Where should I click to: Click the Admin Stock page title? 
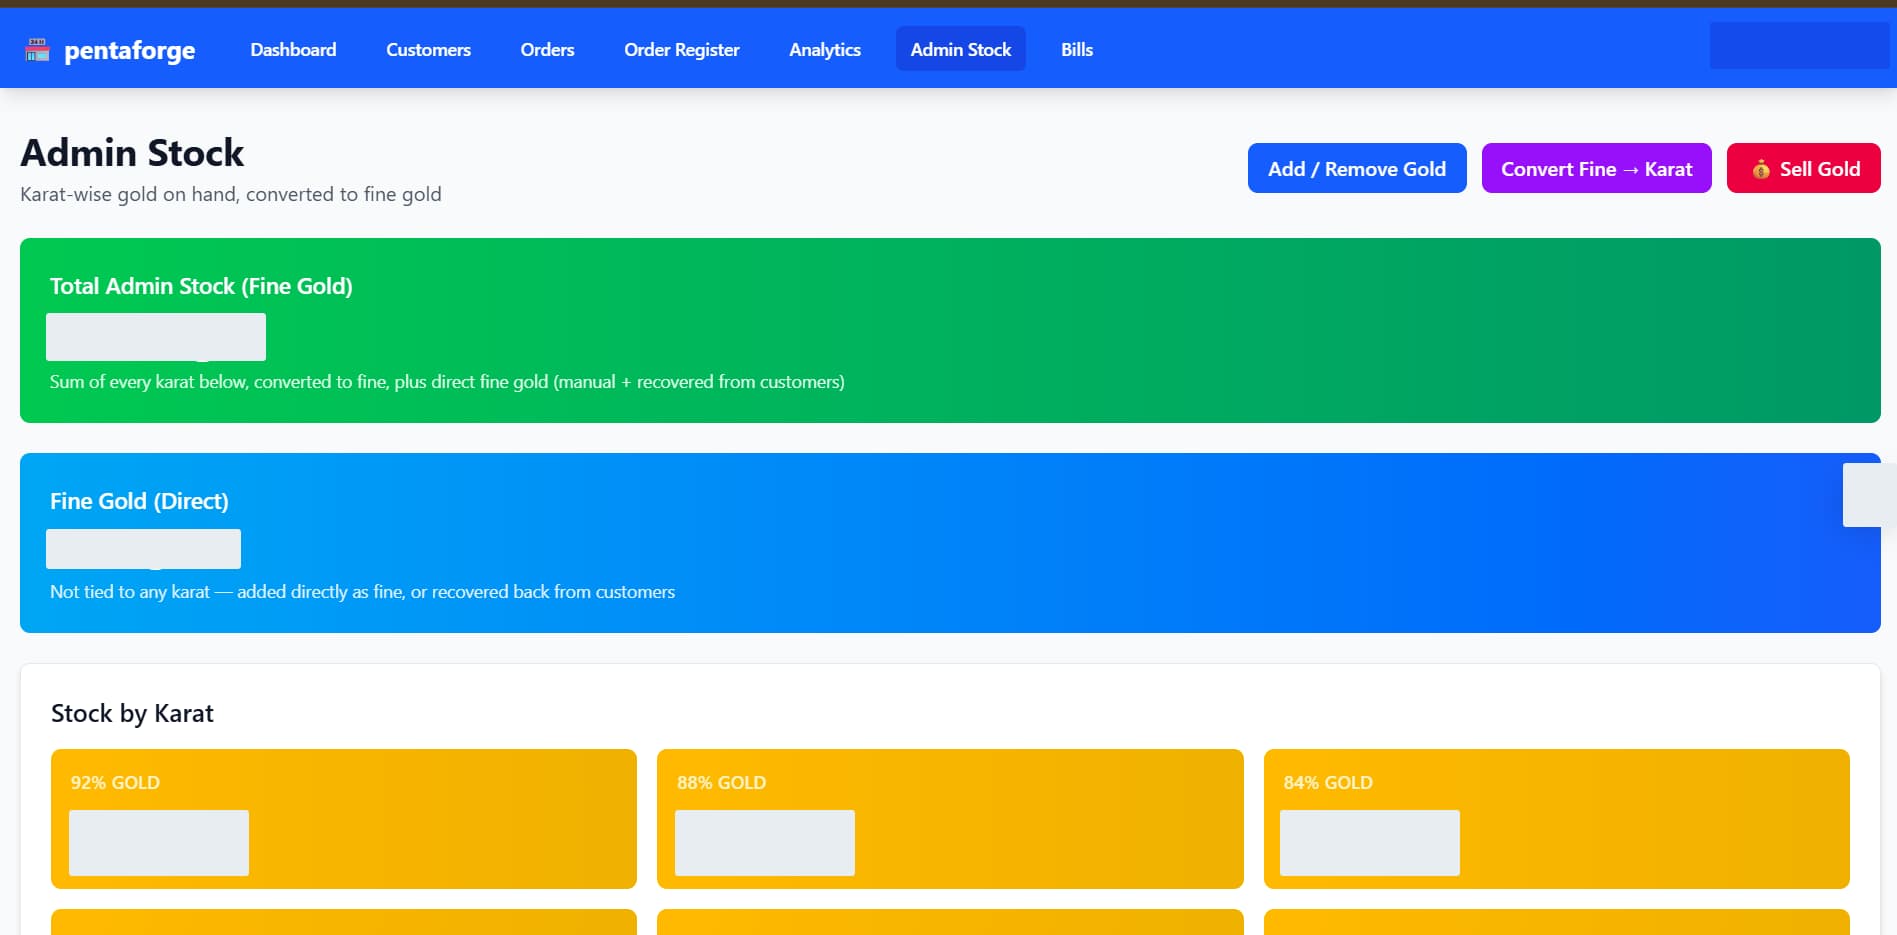(132, 153)
